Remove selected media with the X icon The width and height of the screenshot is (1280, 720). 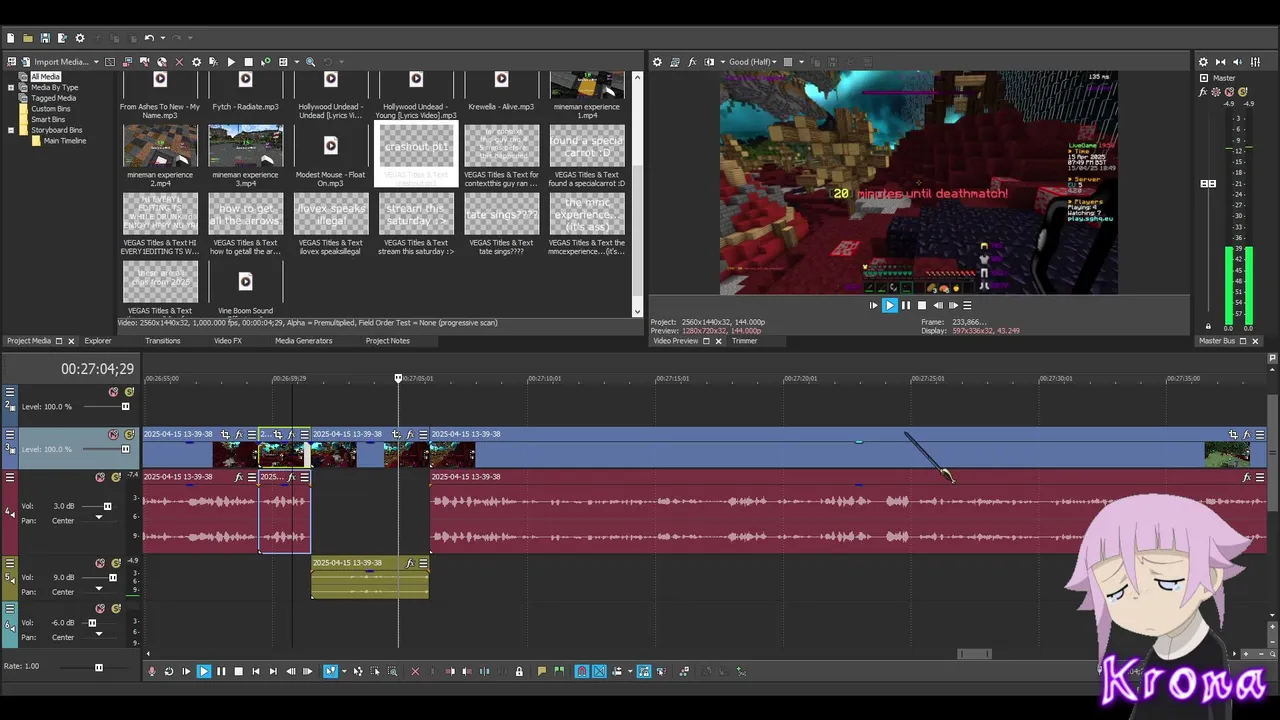(x=179, y=62)
